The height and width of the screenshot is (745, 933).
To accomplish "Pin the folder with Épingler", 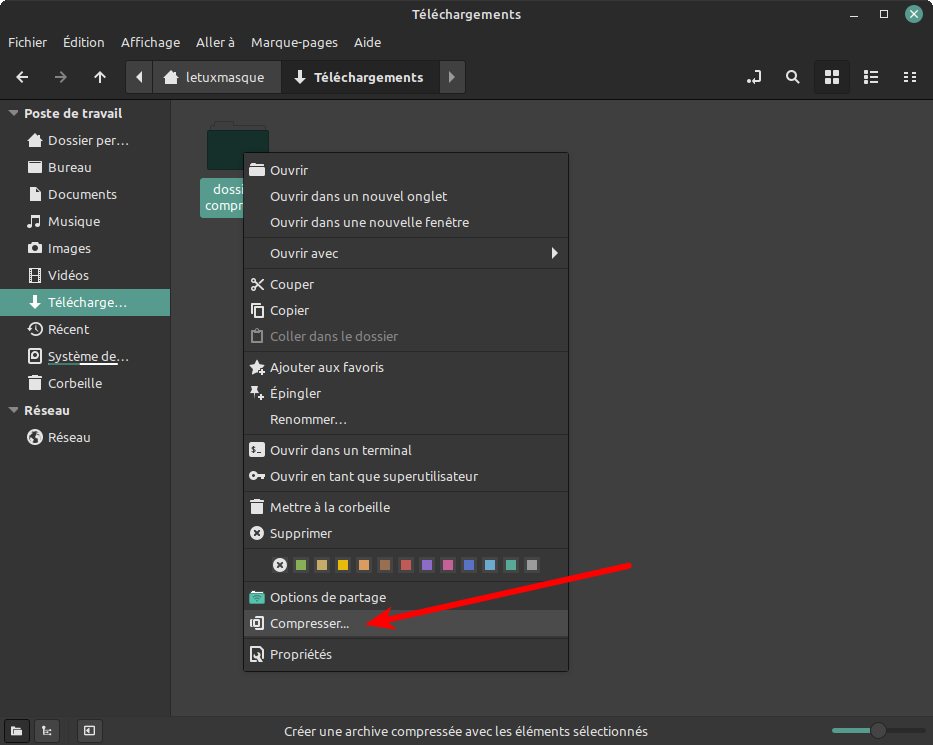I will click(x=406, y=393).
